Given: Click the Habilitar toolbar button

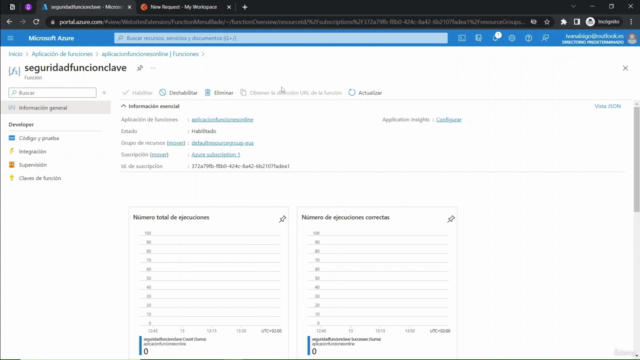Looking at the screenshot, I should [137, 93].
